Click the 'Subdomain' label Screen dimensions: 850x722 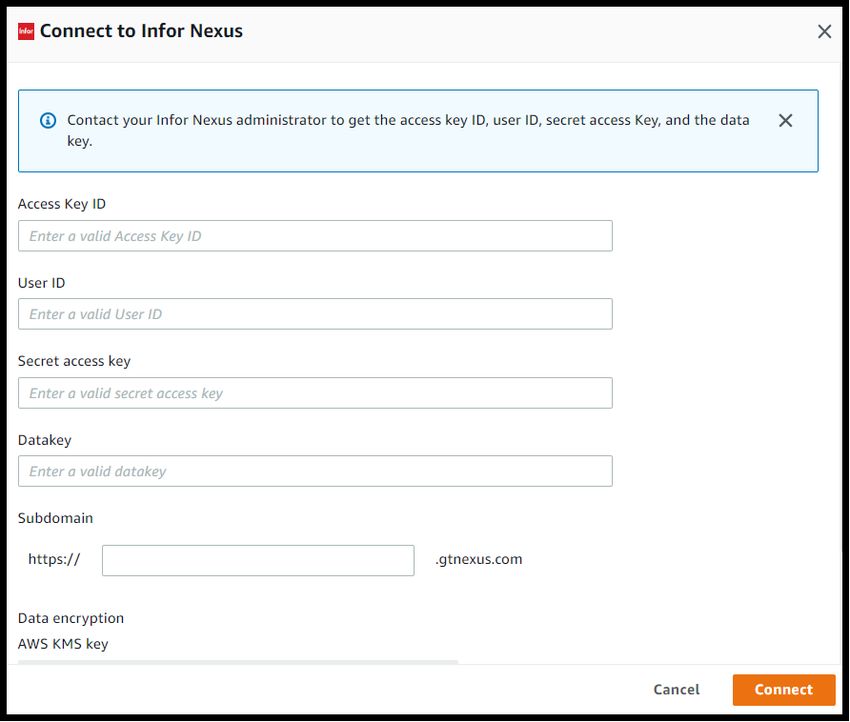click(55, 518)
